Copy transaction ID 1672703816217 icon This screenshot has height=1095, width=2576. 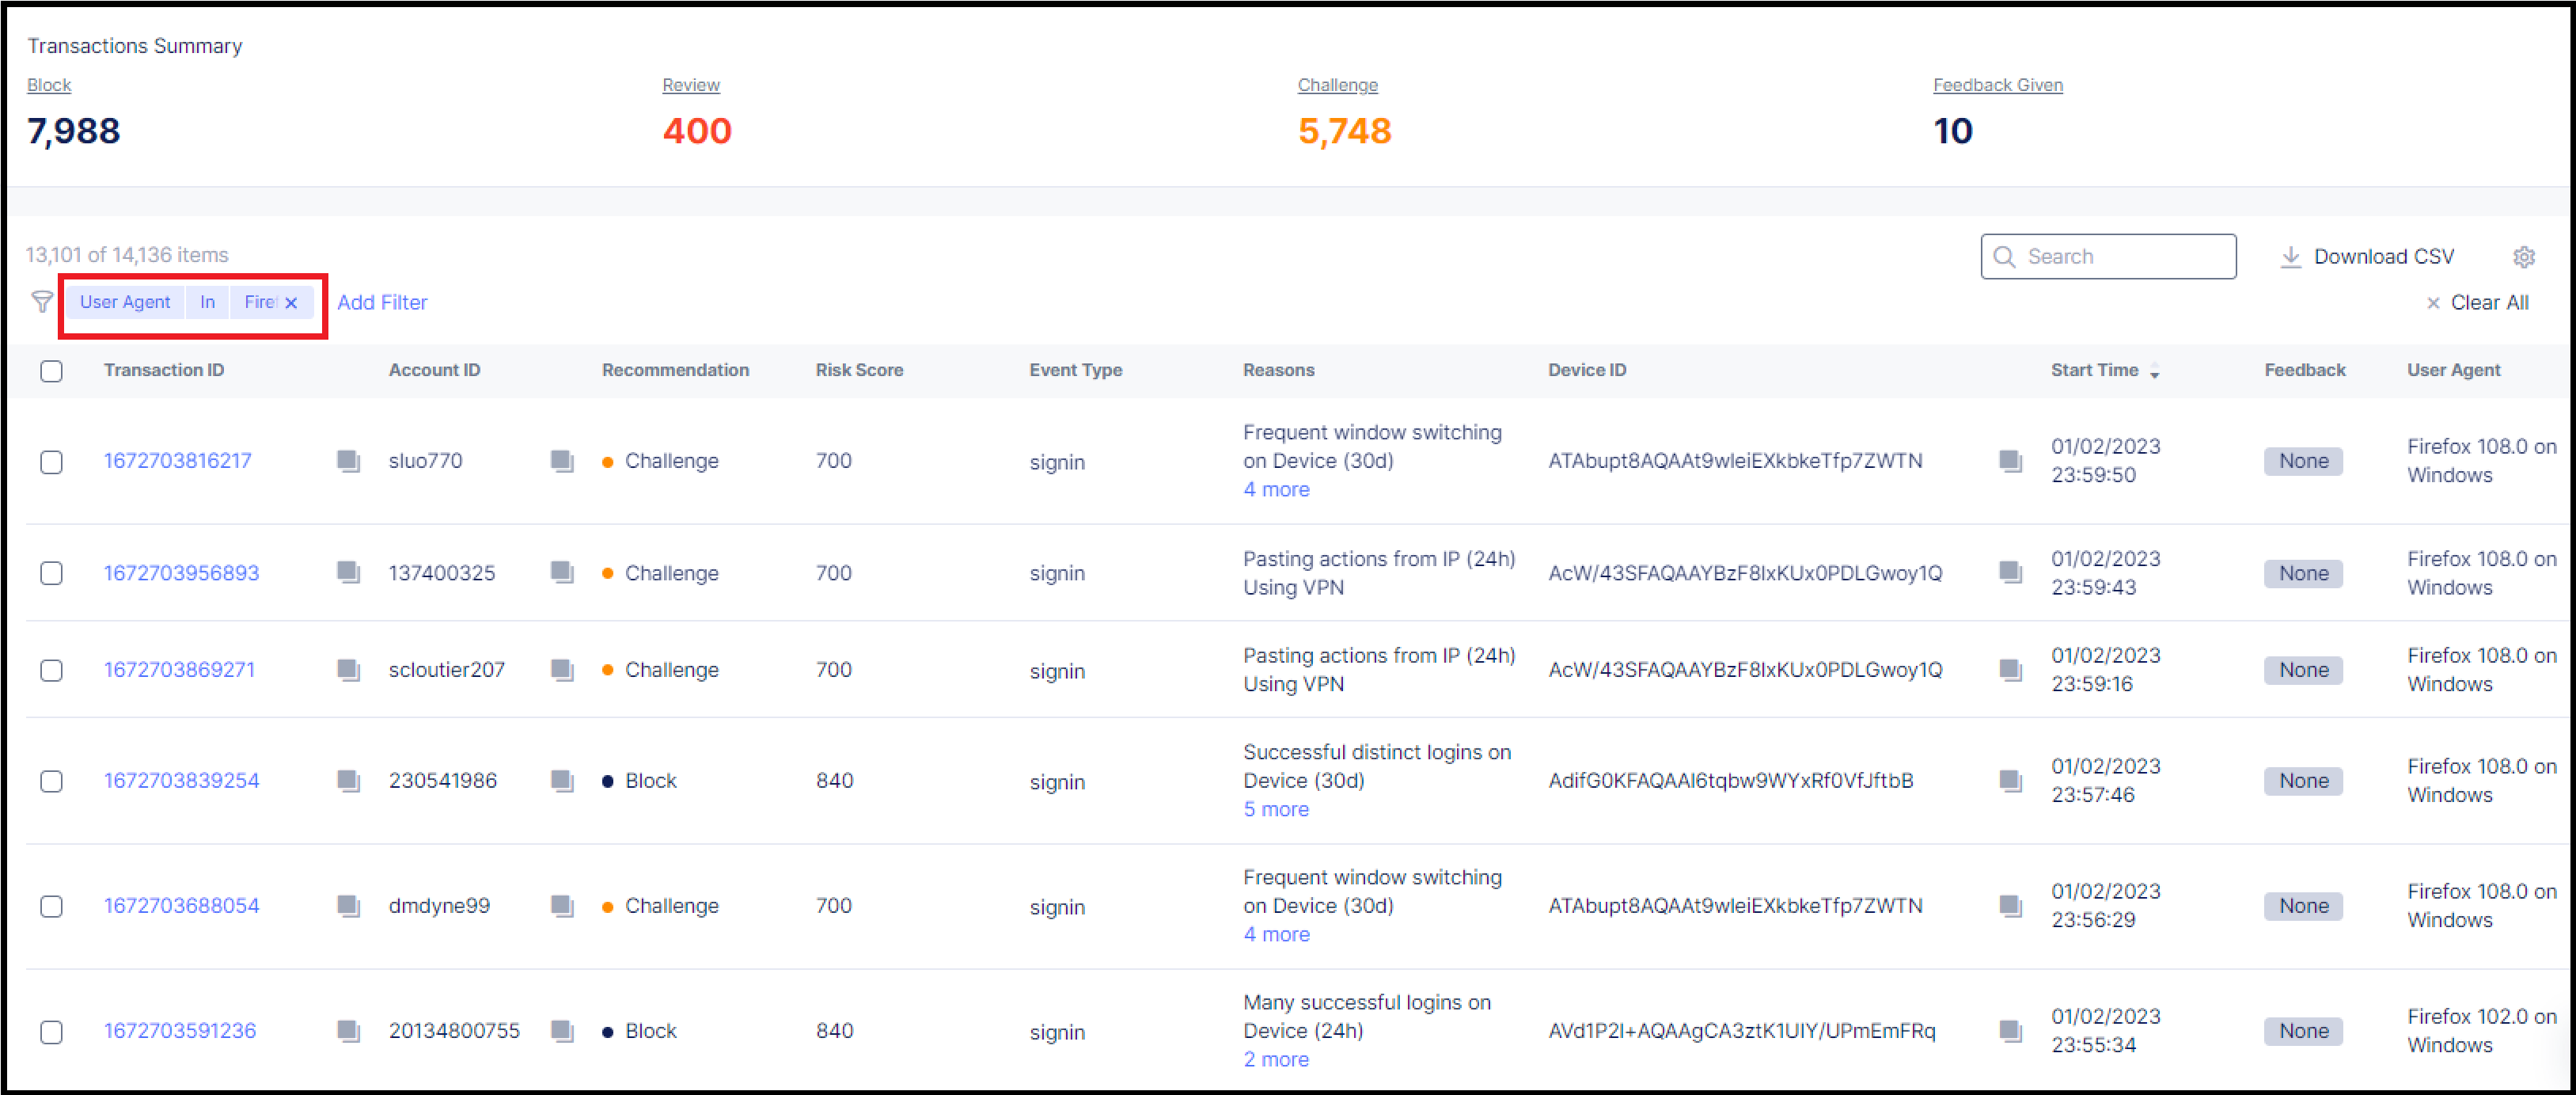click(x=348, y=461)
